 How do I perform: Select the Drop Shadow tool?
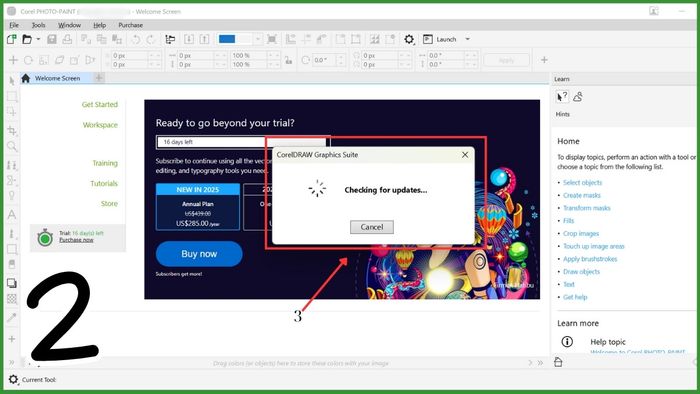12,283
